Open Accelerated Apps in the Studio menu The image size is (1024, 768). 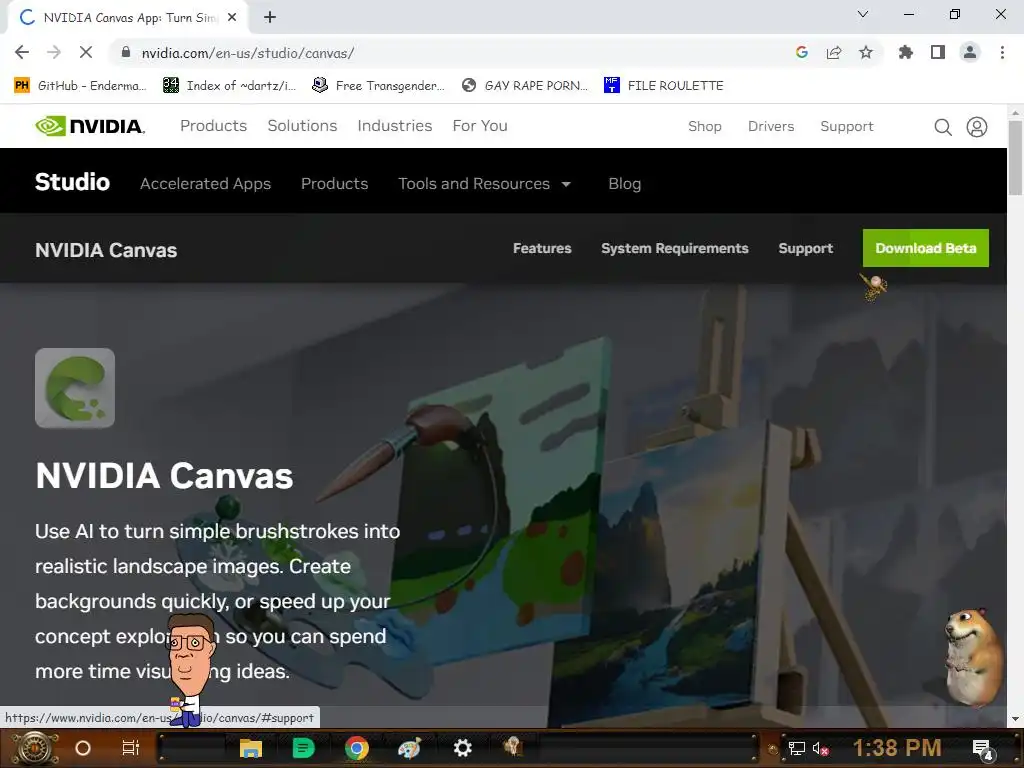pos(206,184)
